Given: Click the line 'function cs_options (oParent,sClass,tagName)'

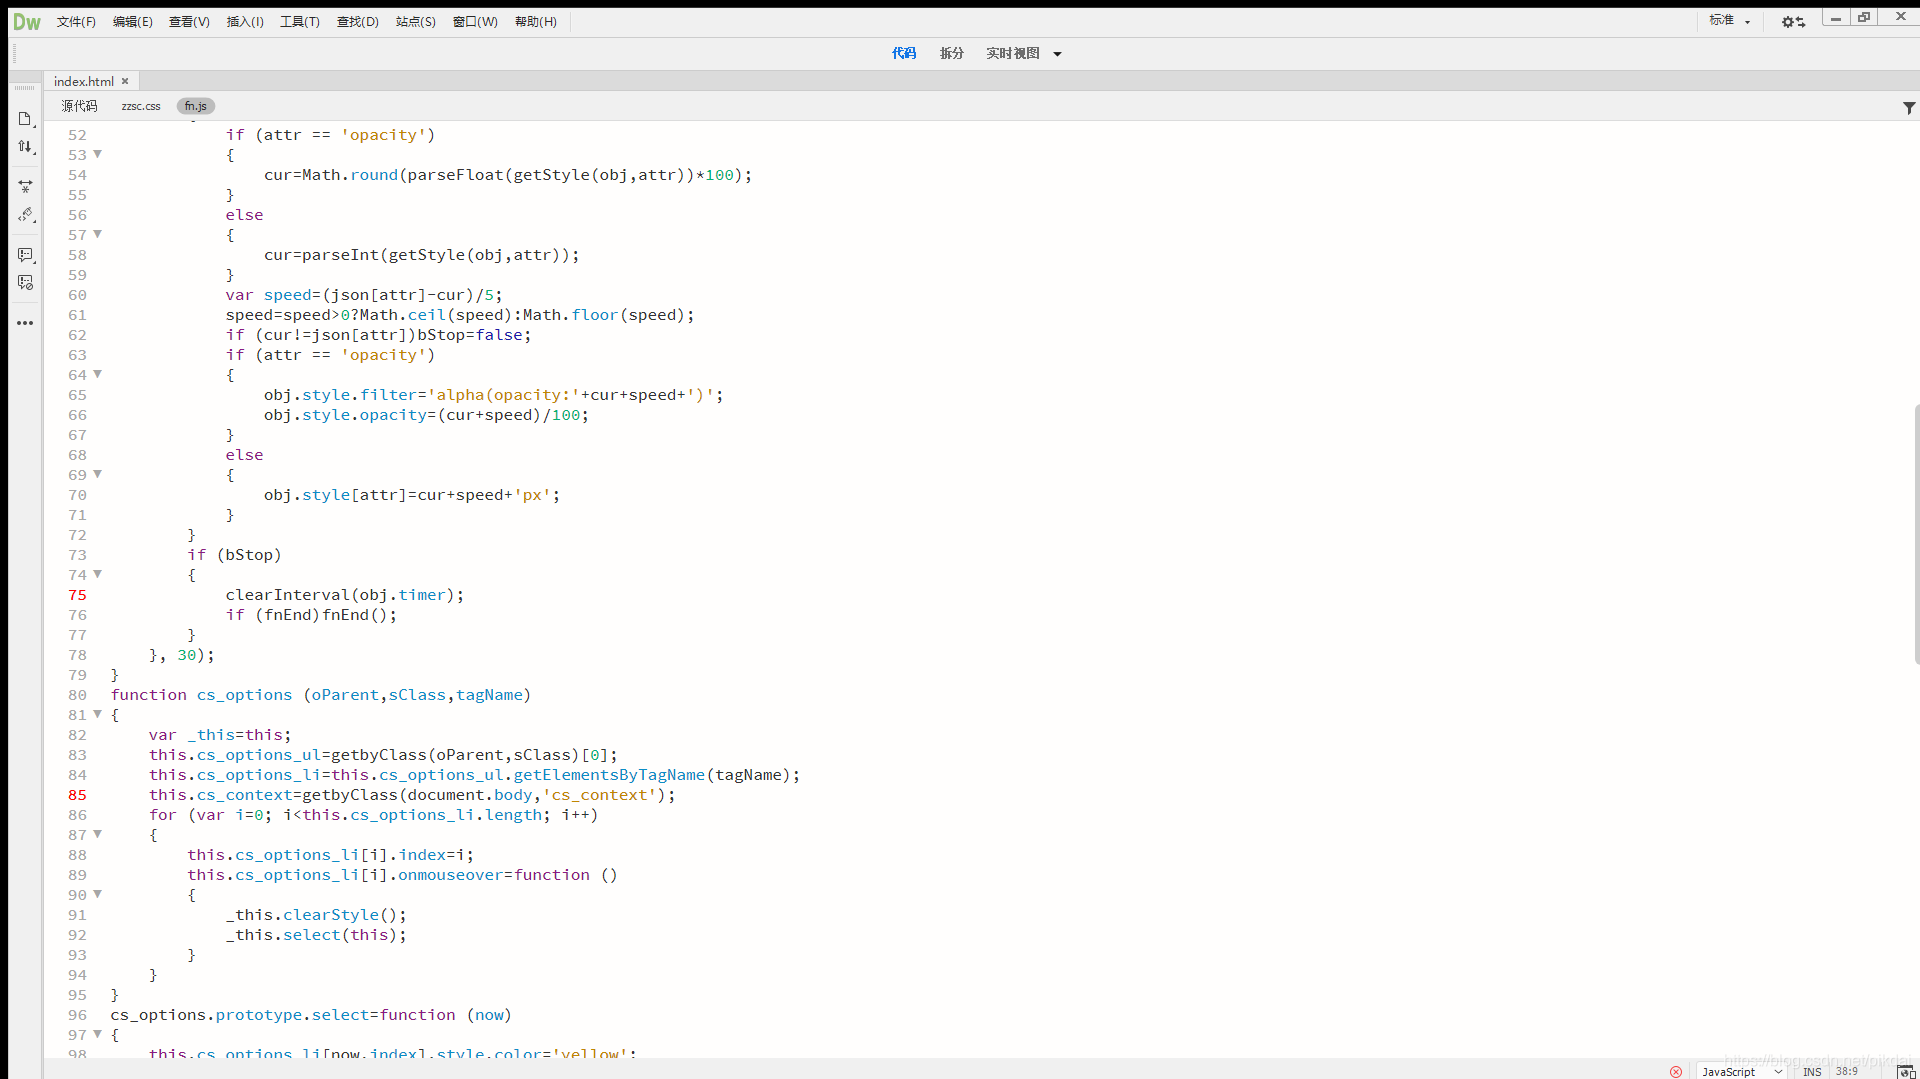Looking at the screenshot, I should pos(320,695).
